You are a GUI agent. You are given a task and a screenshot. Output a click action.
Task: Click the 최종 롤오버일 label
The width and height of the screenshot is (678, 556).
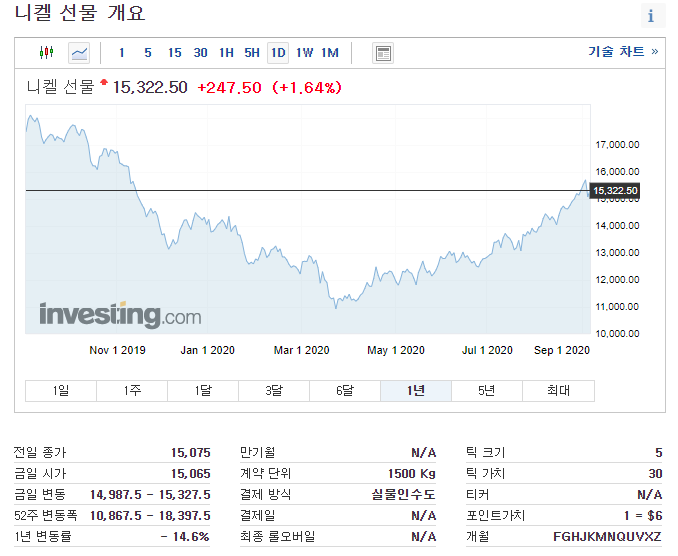(278, 537)
